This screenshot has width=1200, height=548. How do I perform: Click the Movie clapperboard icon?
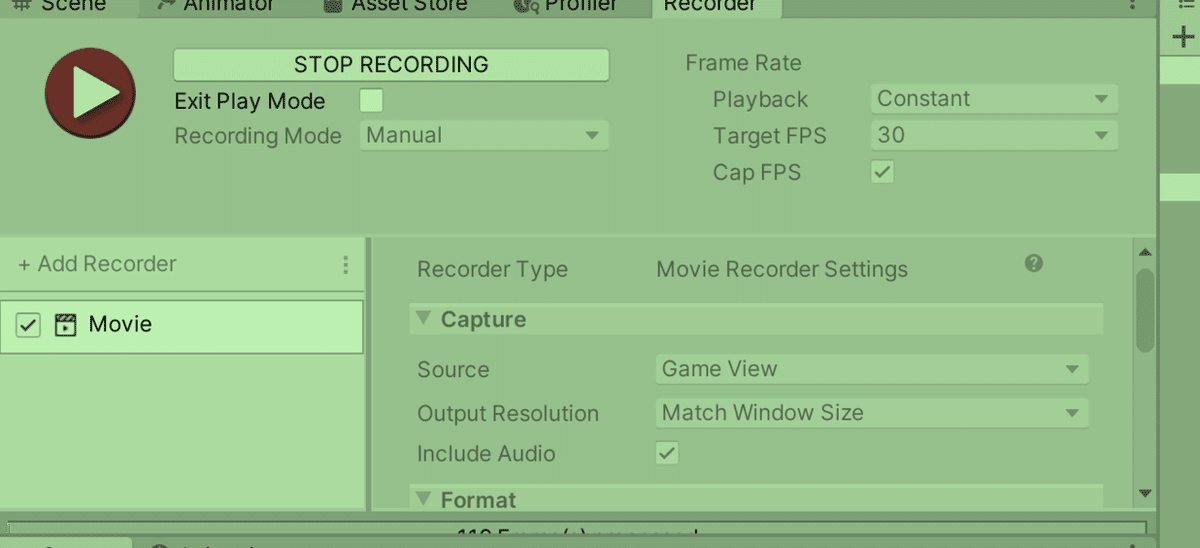(x=66, y=325)
